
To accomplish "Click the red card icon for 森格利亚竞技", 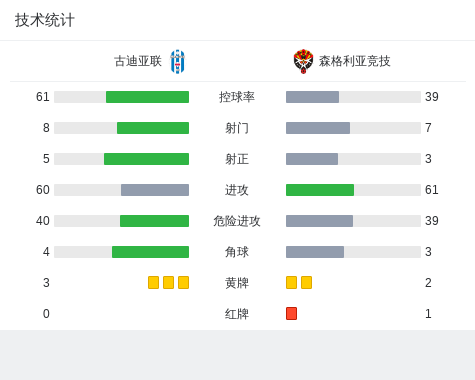I will click(291, 313).
